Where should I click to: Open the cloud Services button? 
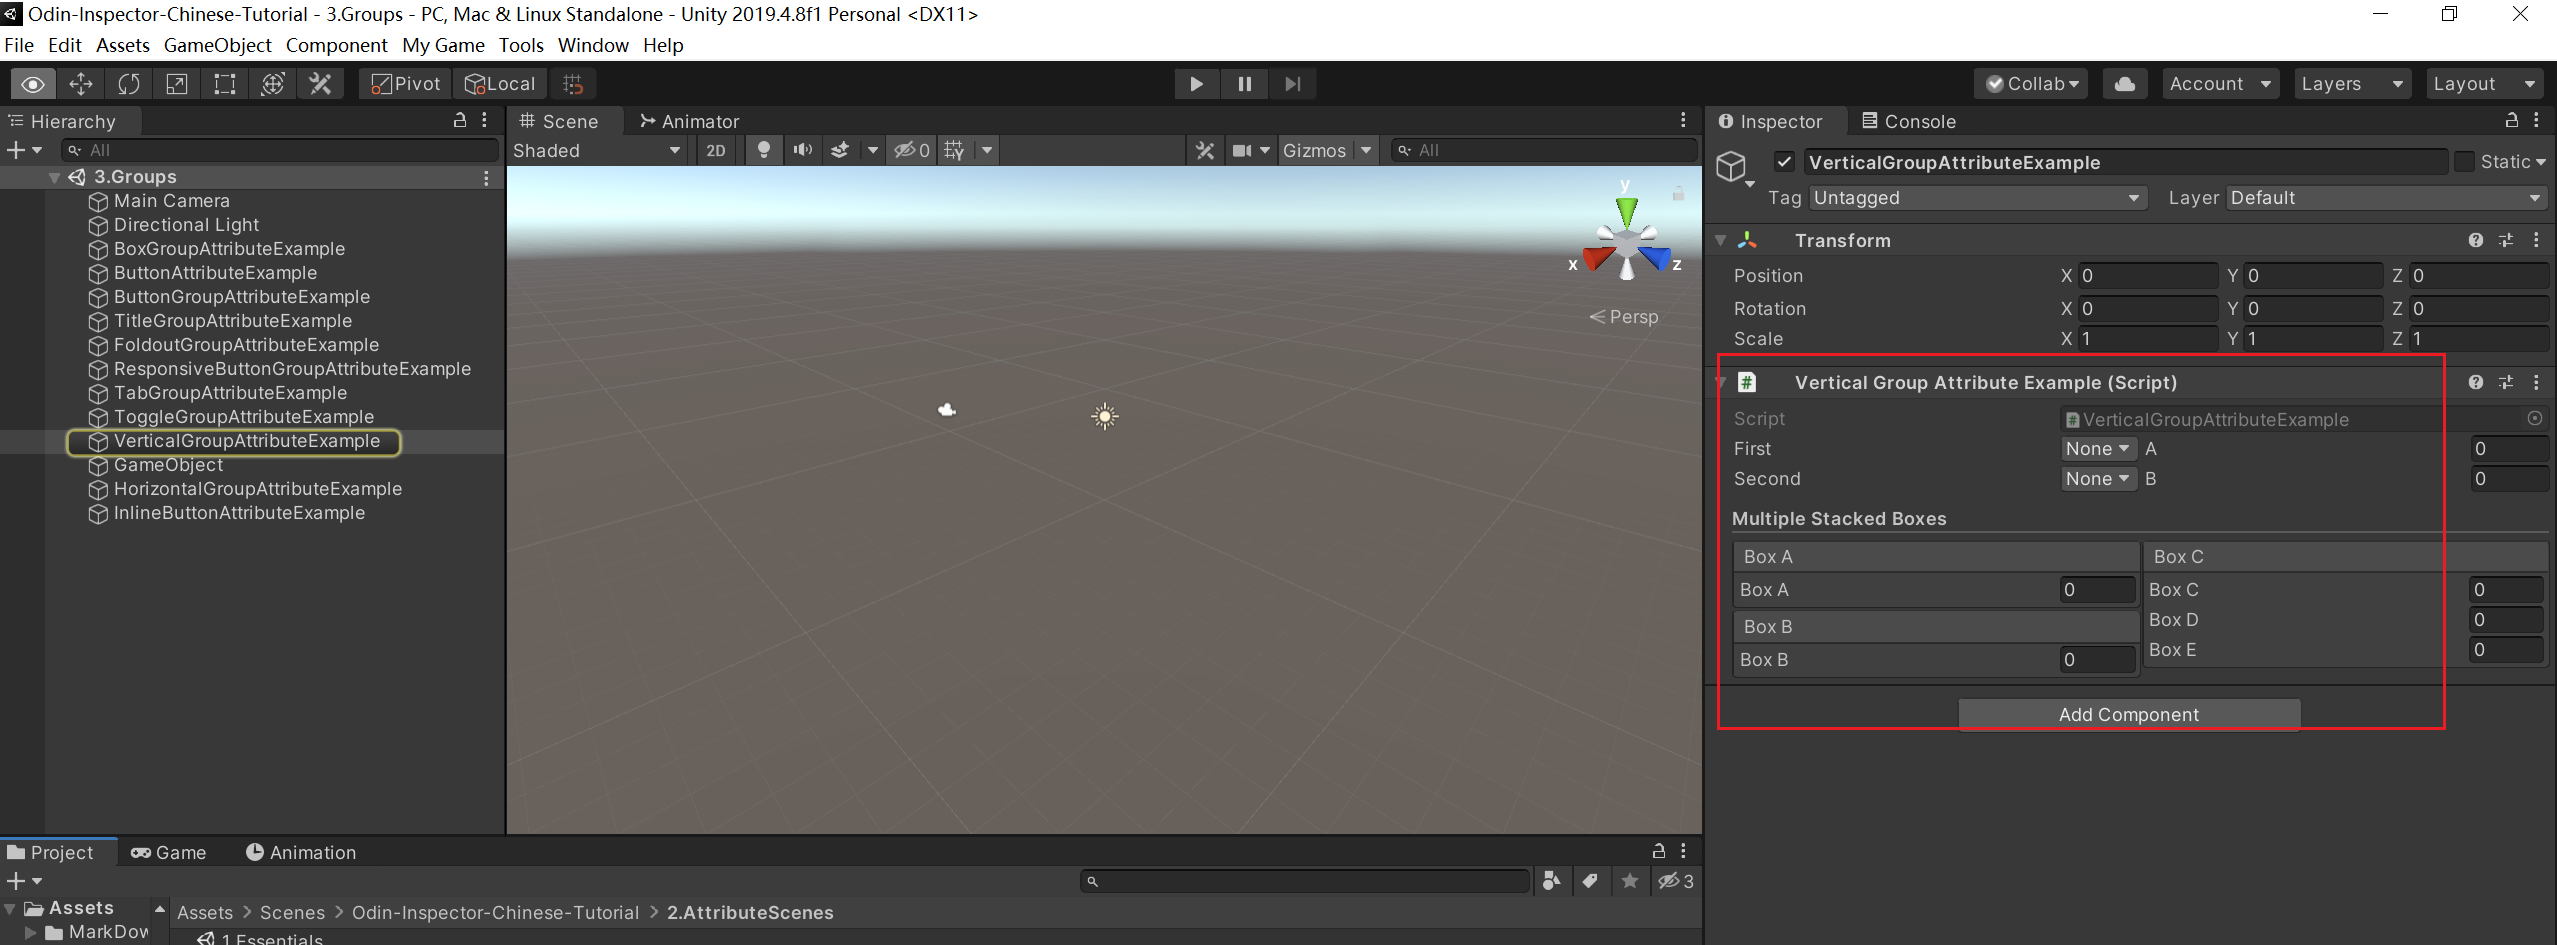(x=2125, y=84)
